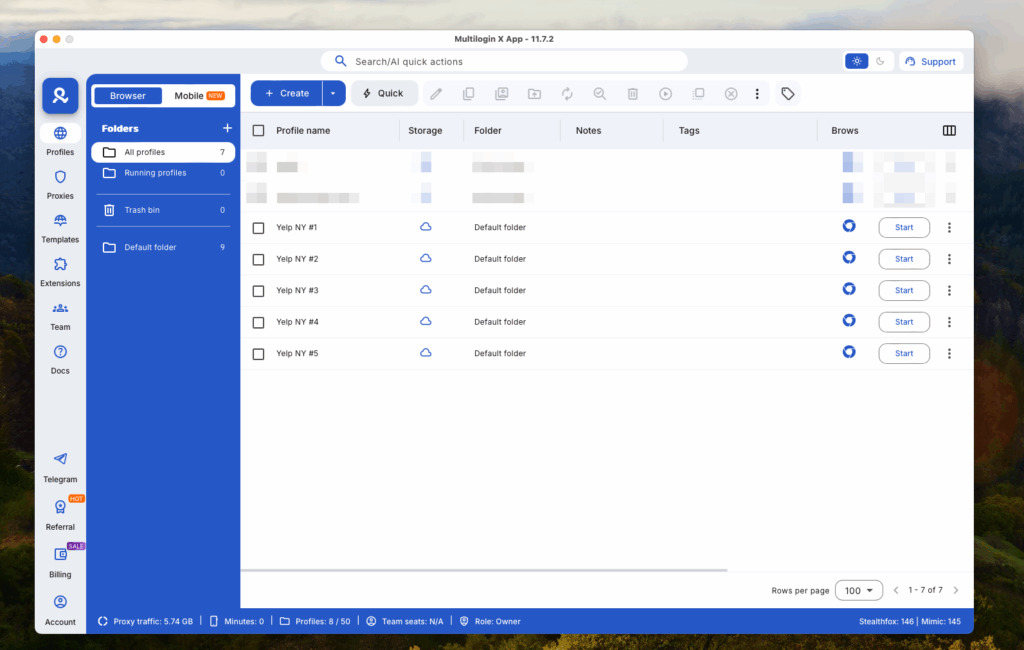
Task: Open the Rows per page dropdown
Action: [858, 590]
